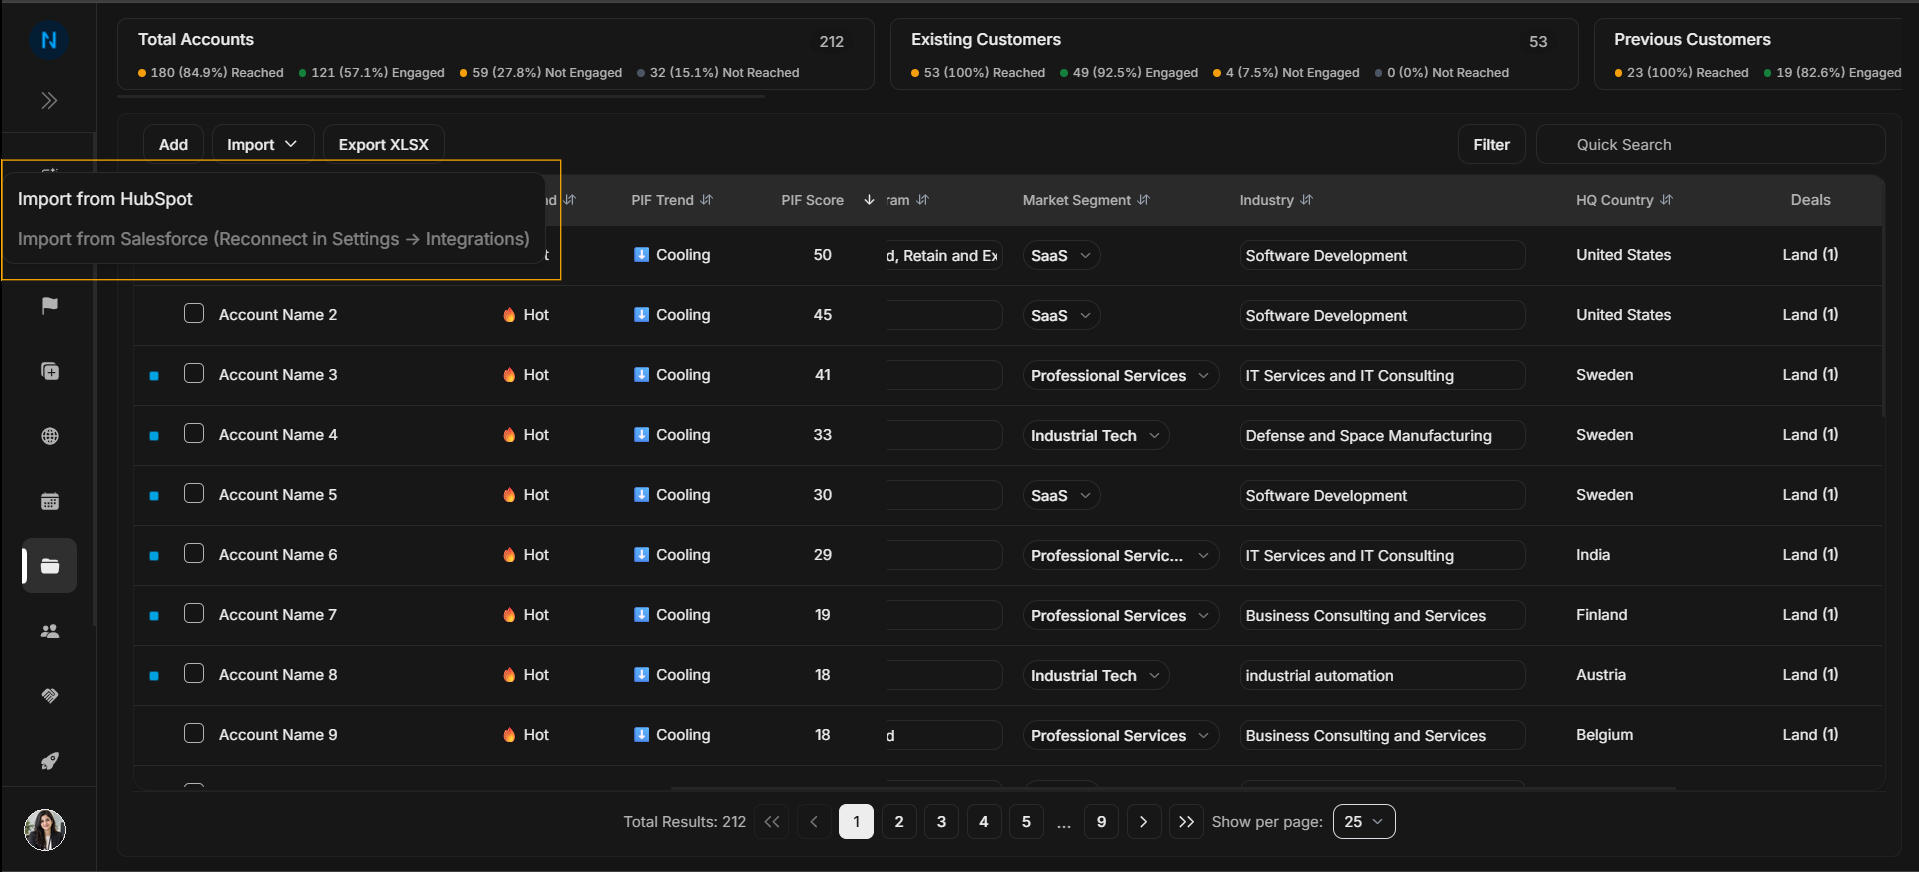Click the blue indicator dot for Account Name 4
This screenshot has width=1919, height=872.
pyautogui.click(x=154, y=436)
